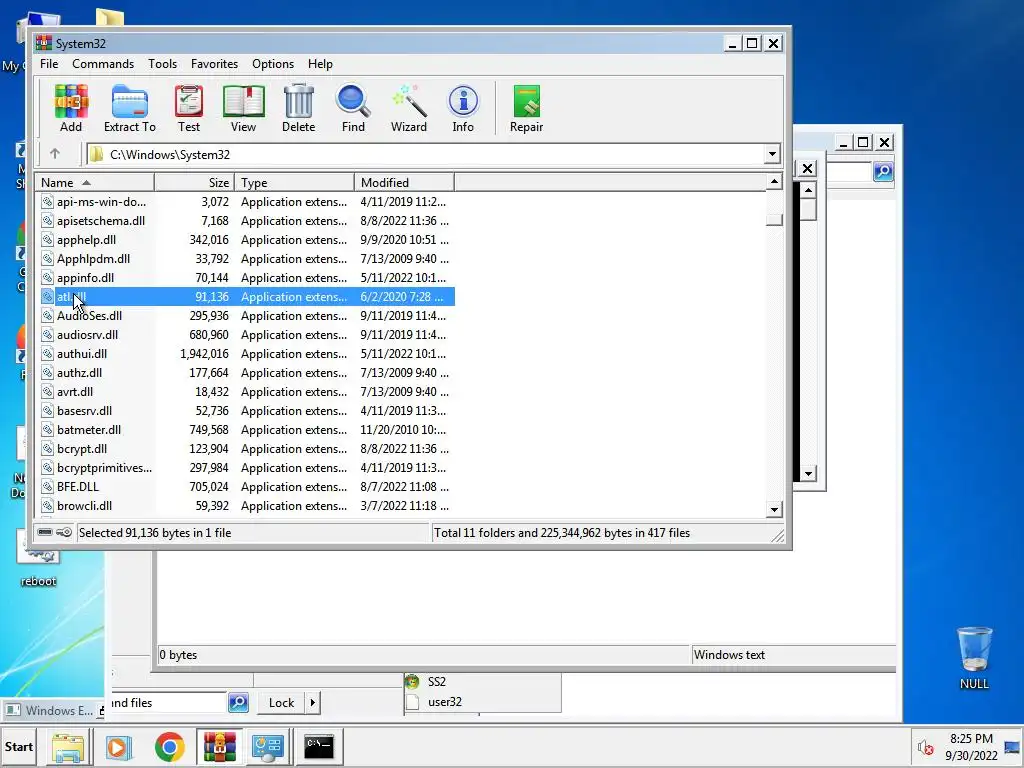Select AudioSes.dll file

(246, 315)
